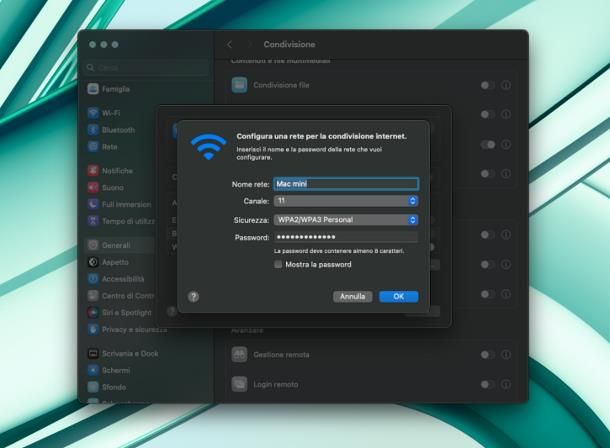
Task: Open Tempo di utilizzo in sidebar
Action: coord(121,221)
